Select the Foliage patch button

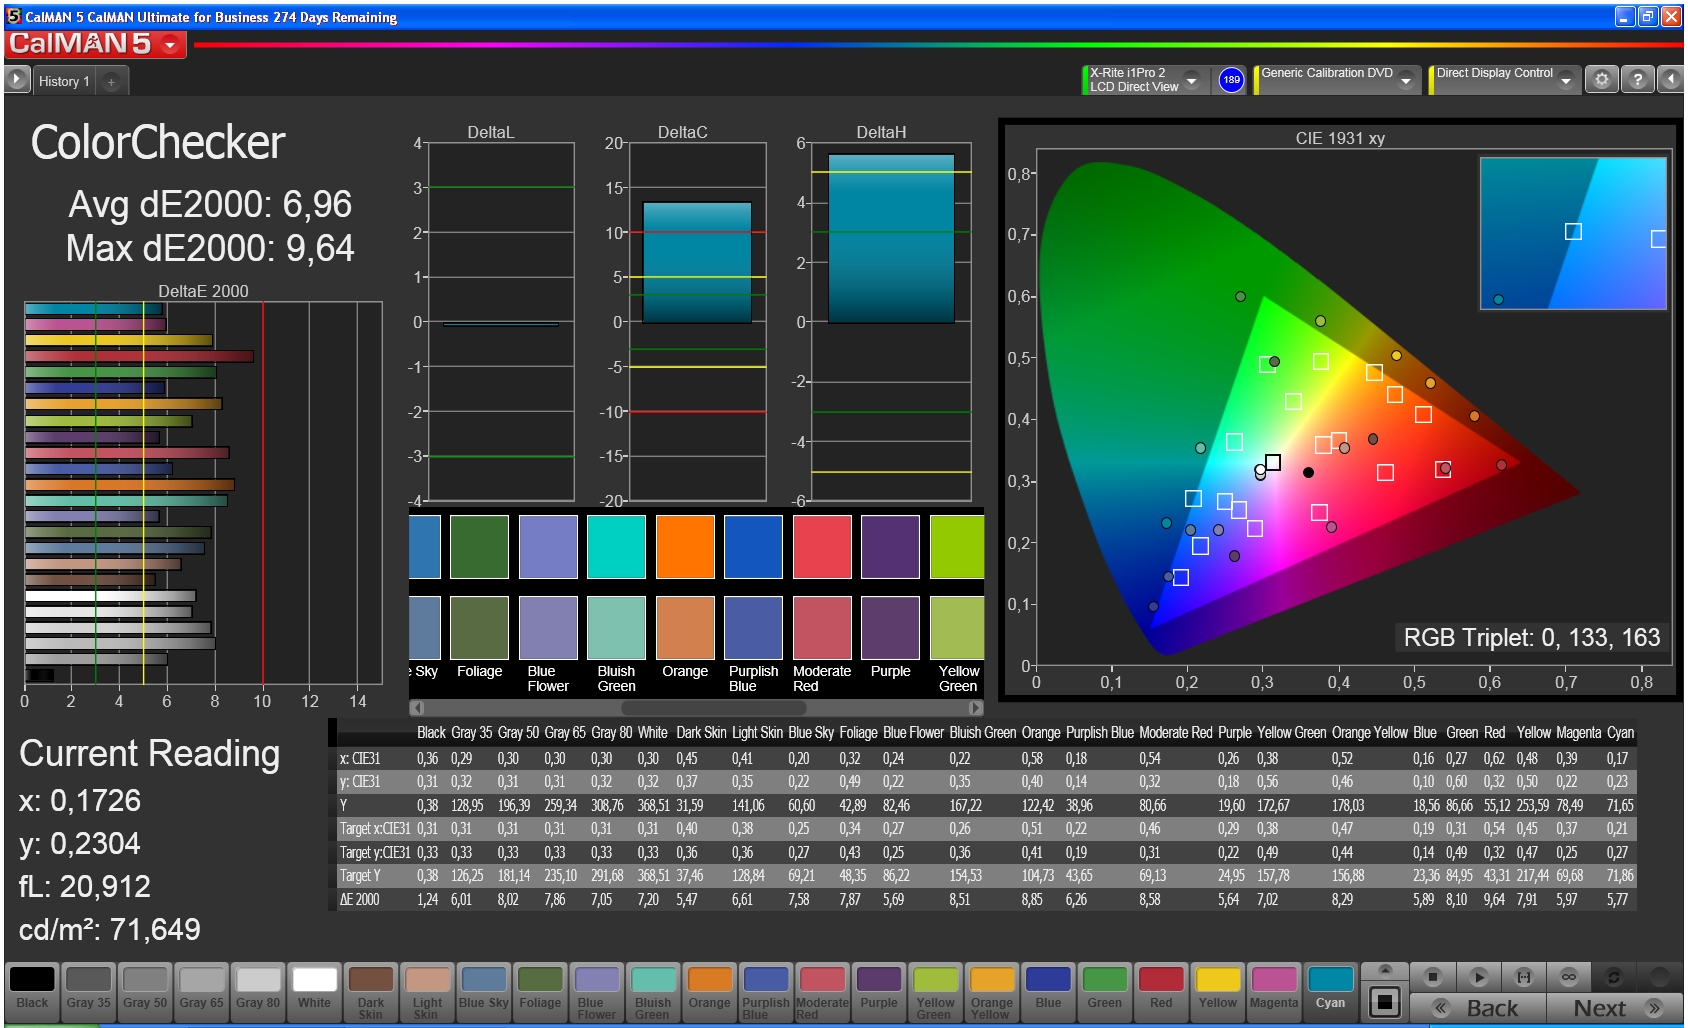540,992
